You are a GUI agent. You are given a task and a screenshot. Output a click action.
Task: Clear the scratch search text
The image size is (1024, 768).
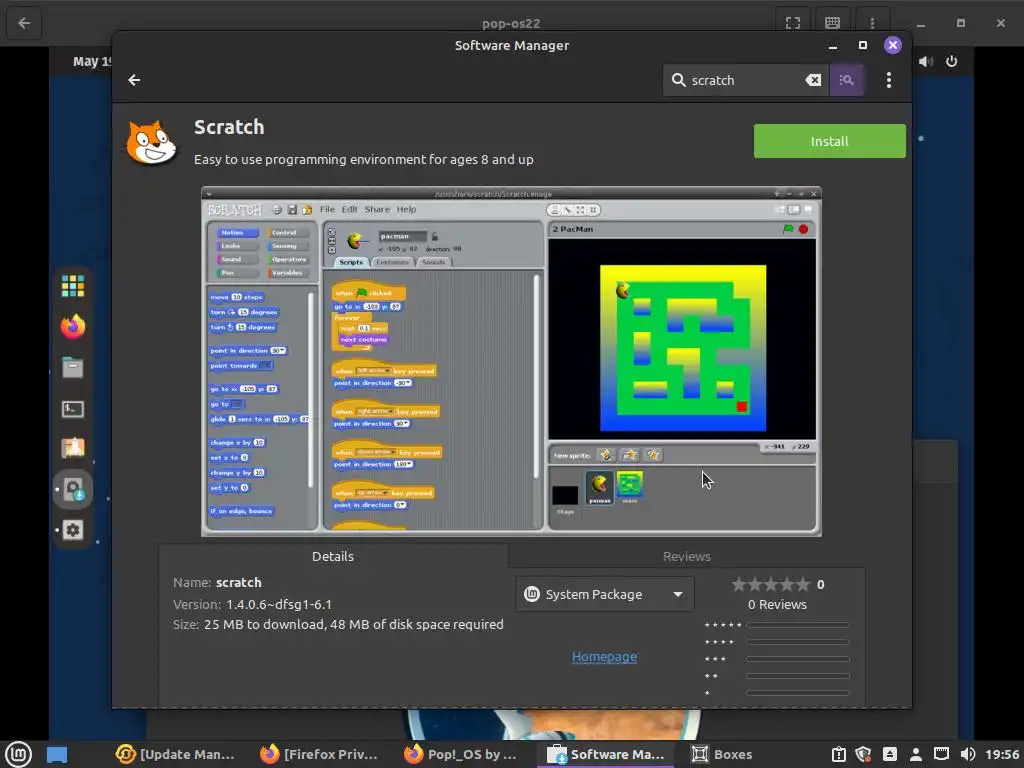[813, 80]
